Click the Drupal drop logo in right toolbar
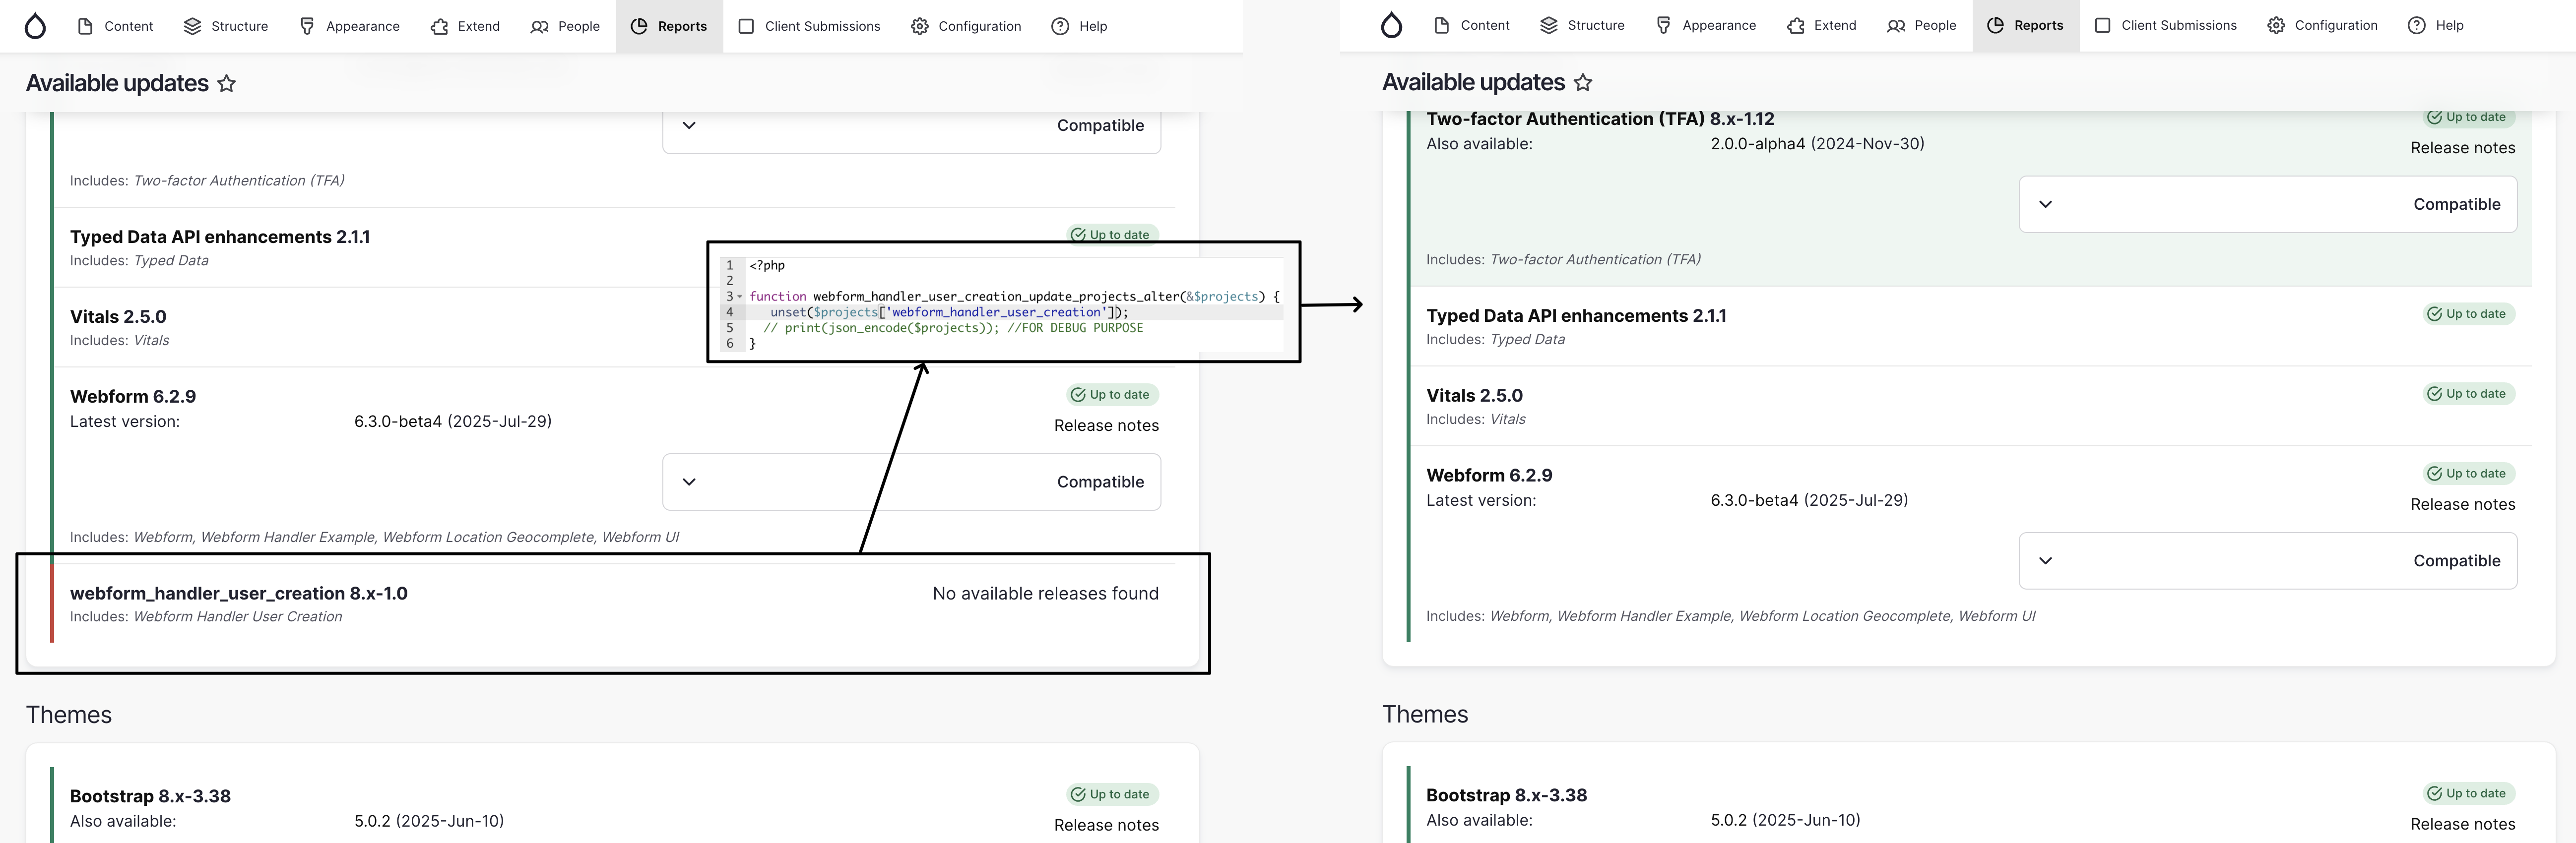Screen dimensions: 2576x843 (1391, 25)
